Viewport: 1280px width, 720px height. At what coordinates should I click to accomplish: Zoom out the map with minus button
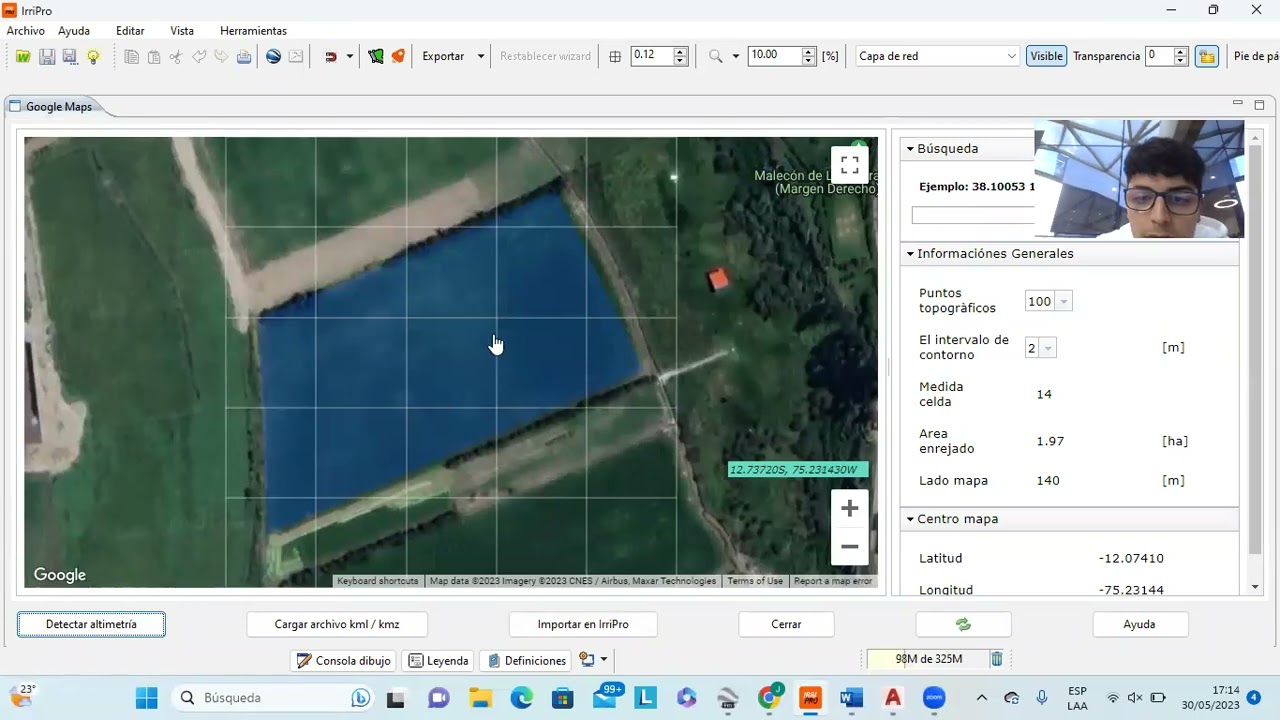[x=850, y=547]
